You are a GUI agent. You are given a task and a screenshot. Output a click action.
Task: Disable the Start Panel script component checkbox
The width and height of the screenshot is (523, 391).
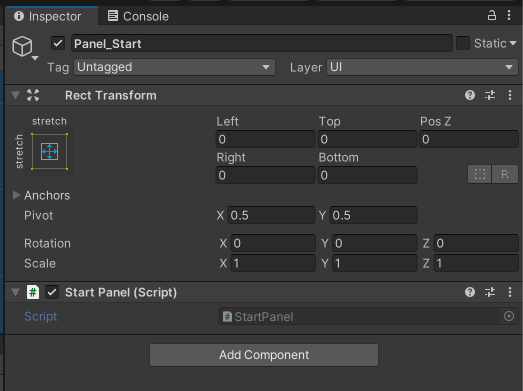(52, 292)
